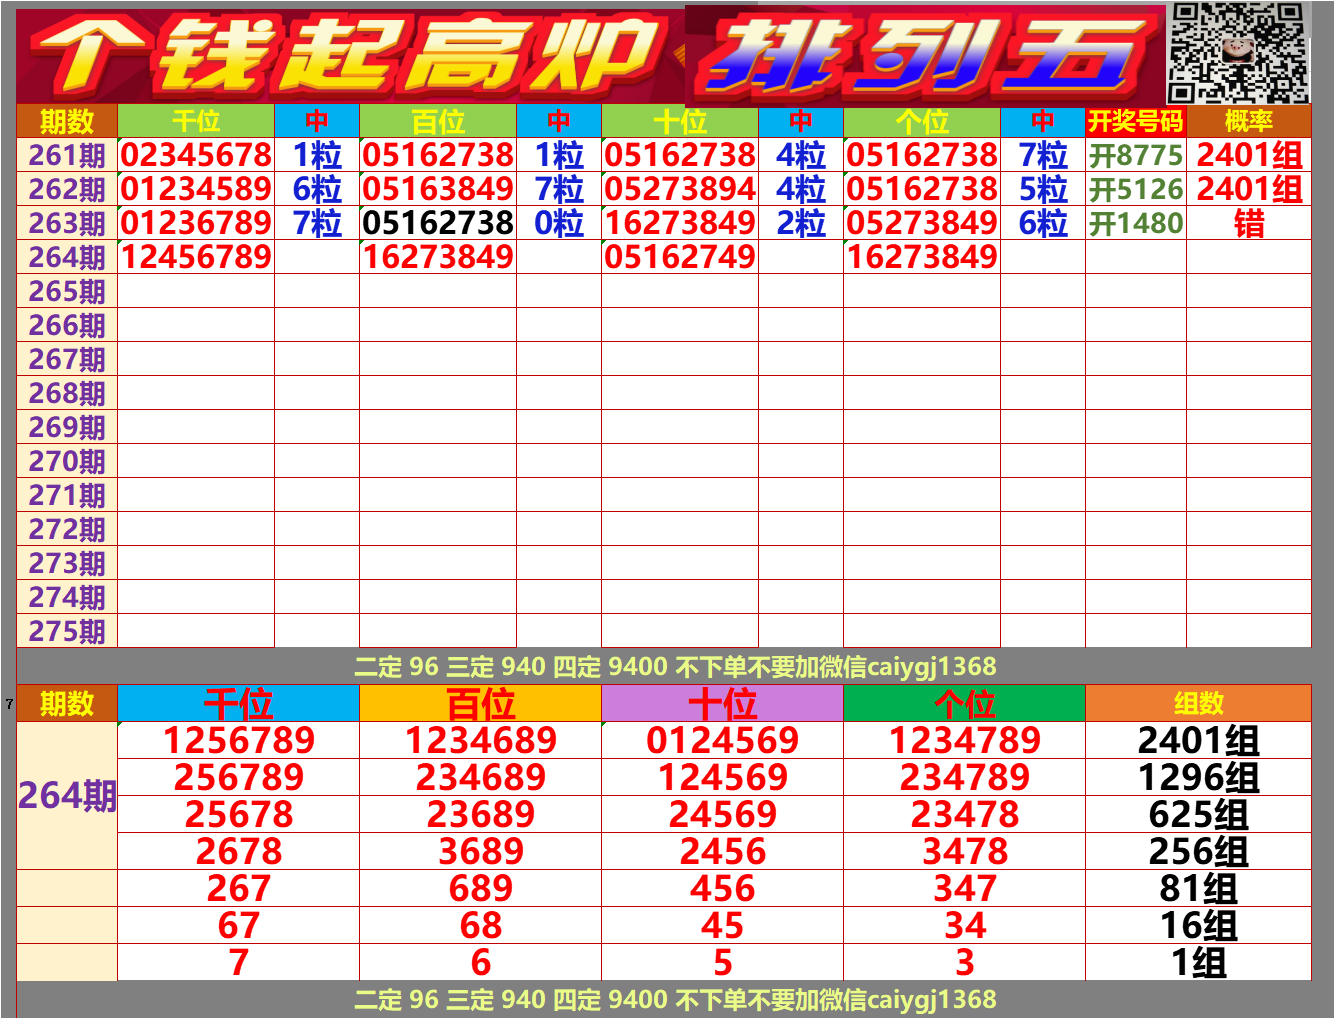Click the 开5126 result of period 262
This screenshot has width=1334, height=1019.
(1133, 189)
